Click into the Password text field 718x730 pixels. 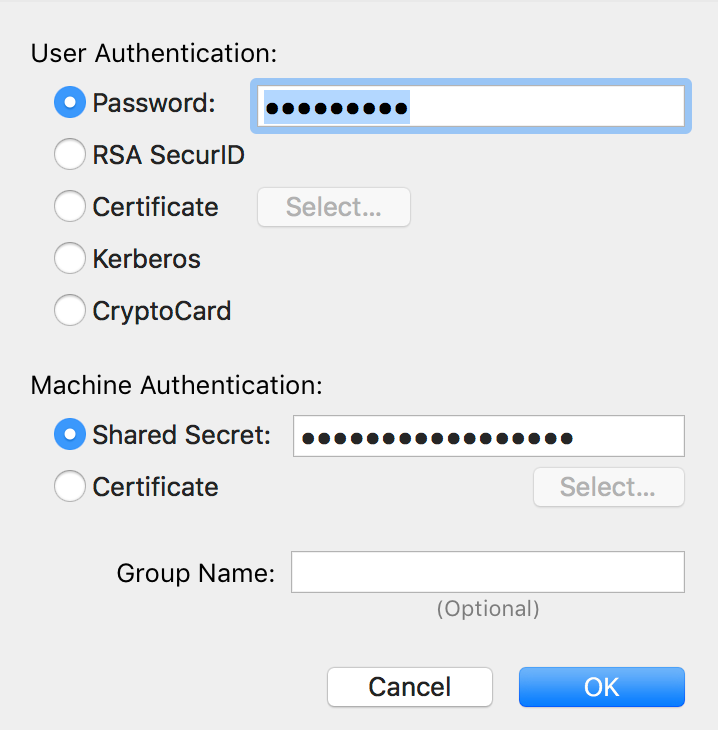pyautogui.click(x=470, y=106)
